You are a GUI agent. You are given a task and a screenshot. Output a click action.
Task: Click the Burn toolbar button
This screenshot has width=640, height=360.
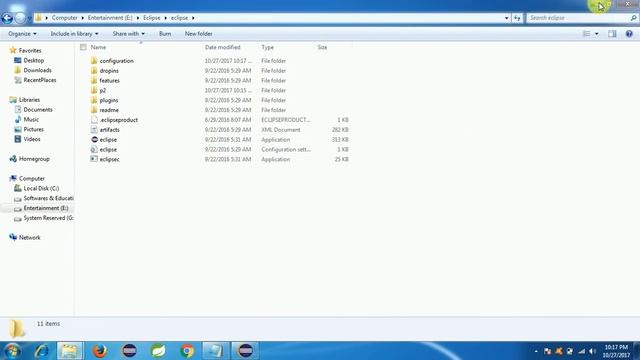click(x=165, y=34)
